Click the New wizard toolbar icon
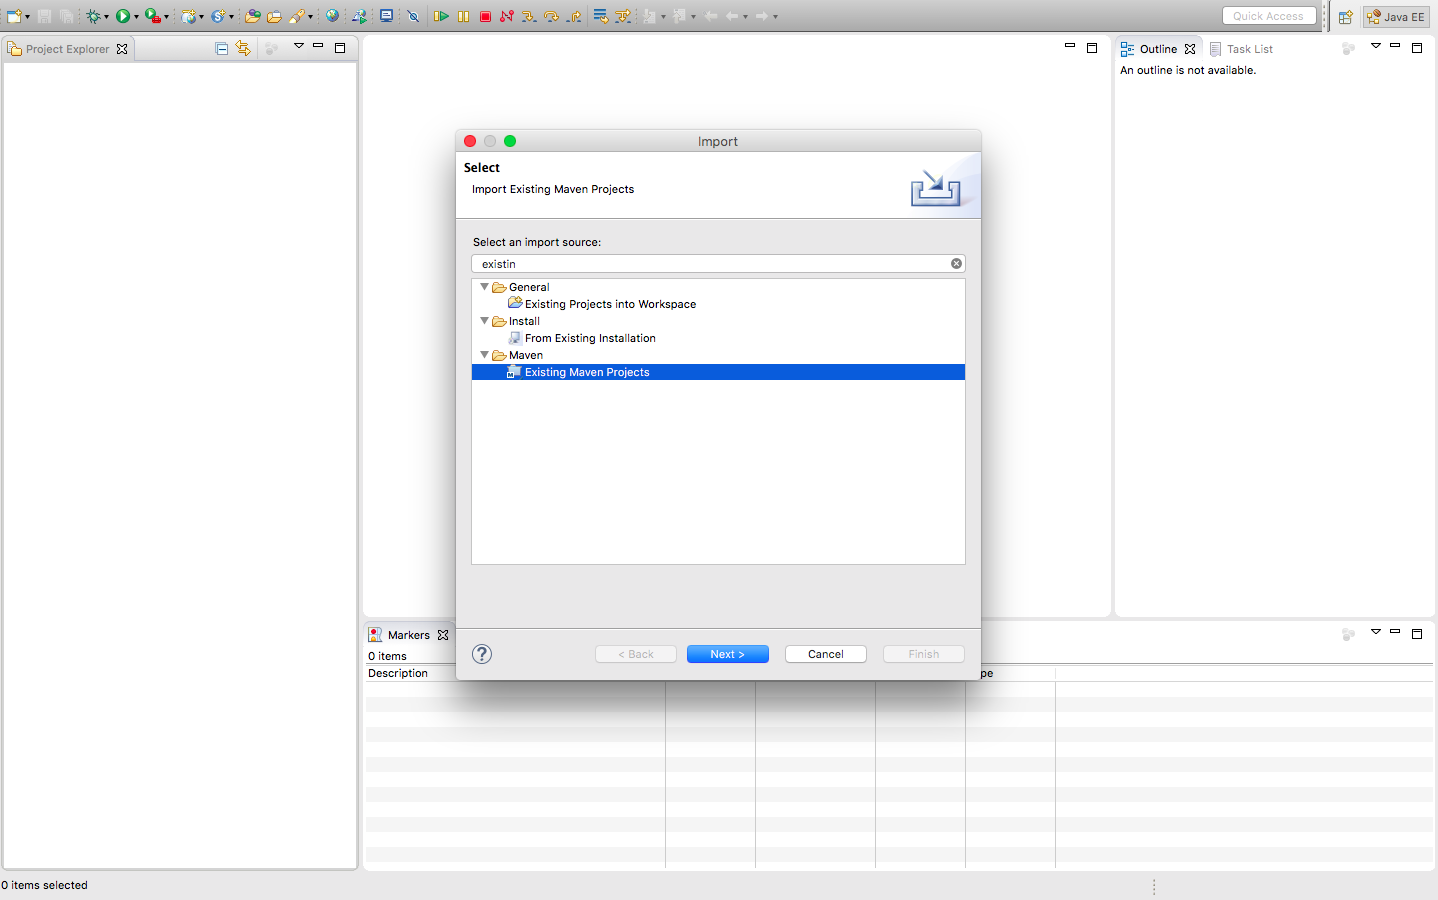1438x900 pixels. pyautogui.click(x=14, y=16)
